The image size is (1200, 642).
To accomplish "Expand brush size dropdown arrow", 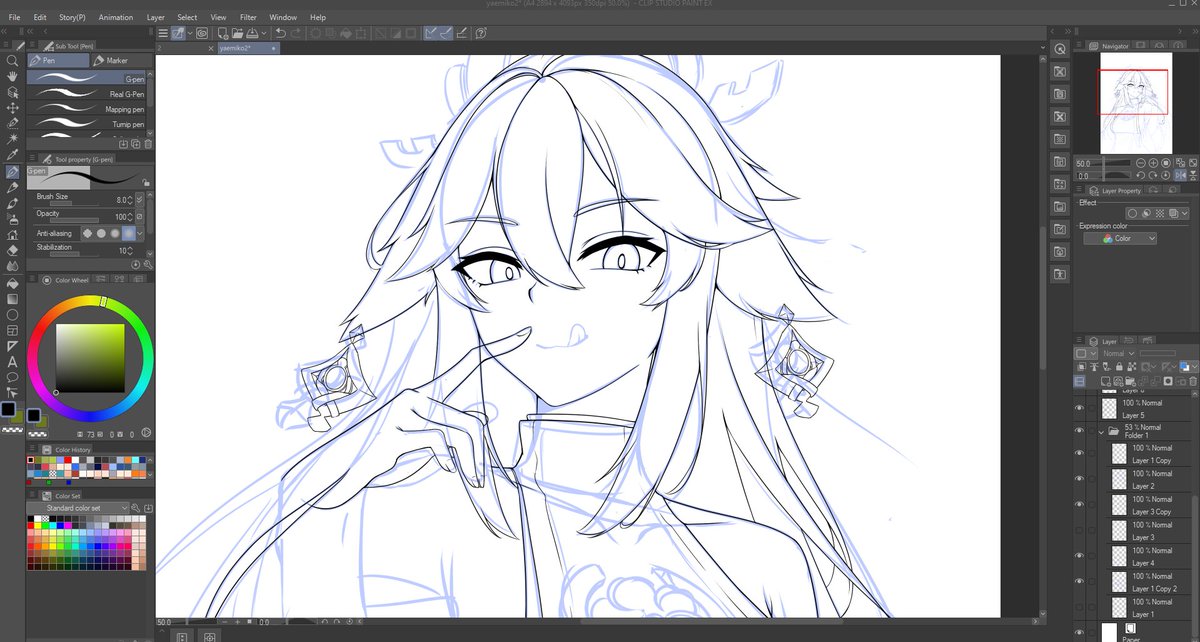I will pos(140,200).
